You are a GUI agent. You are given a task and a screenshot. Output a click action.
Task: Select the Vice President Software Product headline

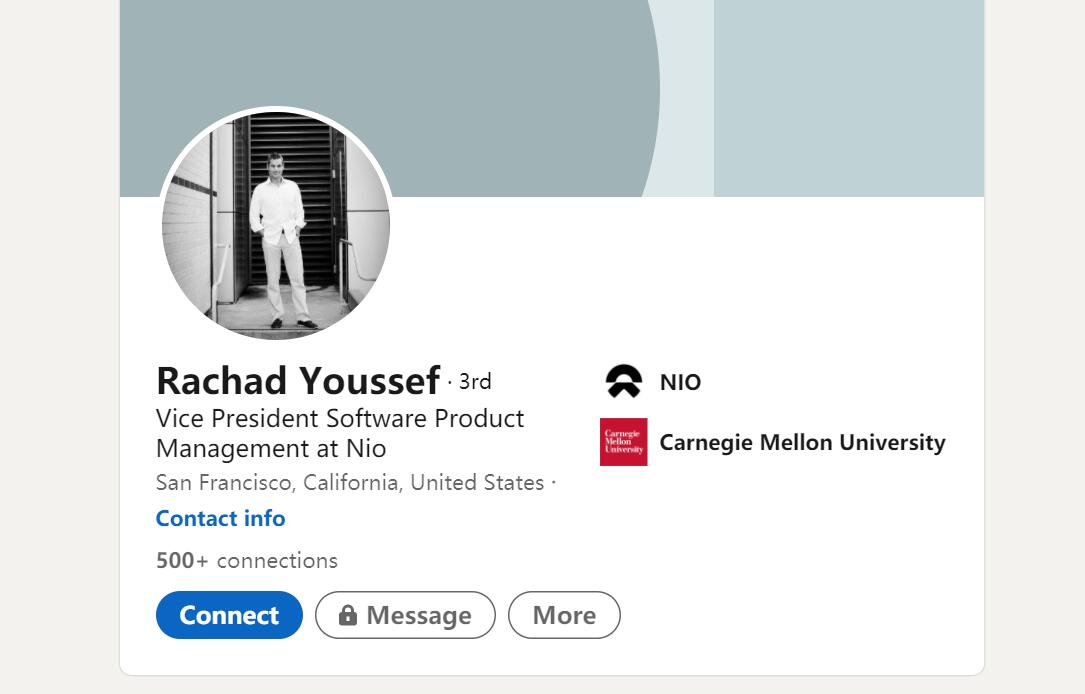(340, 418)
